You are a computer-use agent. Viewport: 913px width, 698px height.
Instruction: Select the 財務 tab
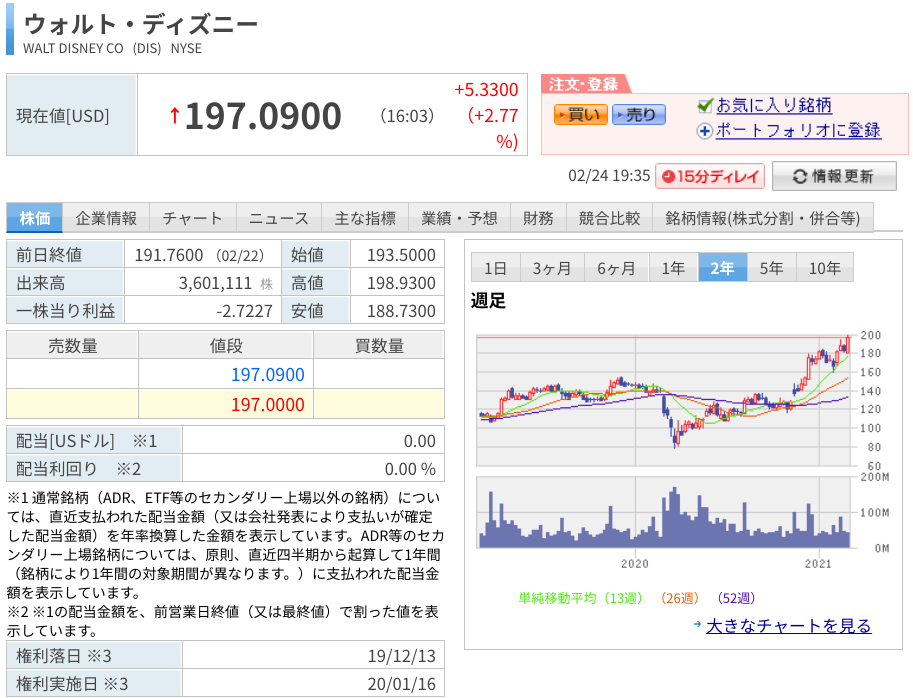538,218
